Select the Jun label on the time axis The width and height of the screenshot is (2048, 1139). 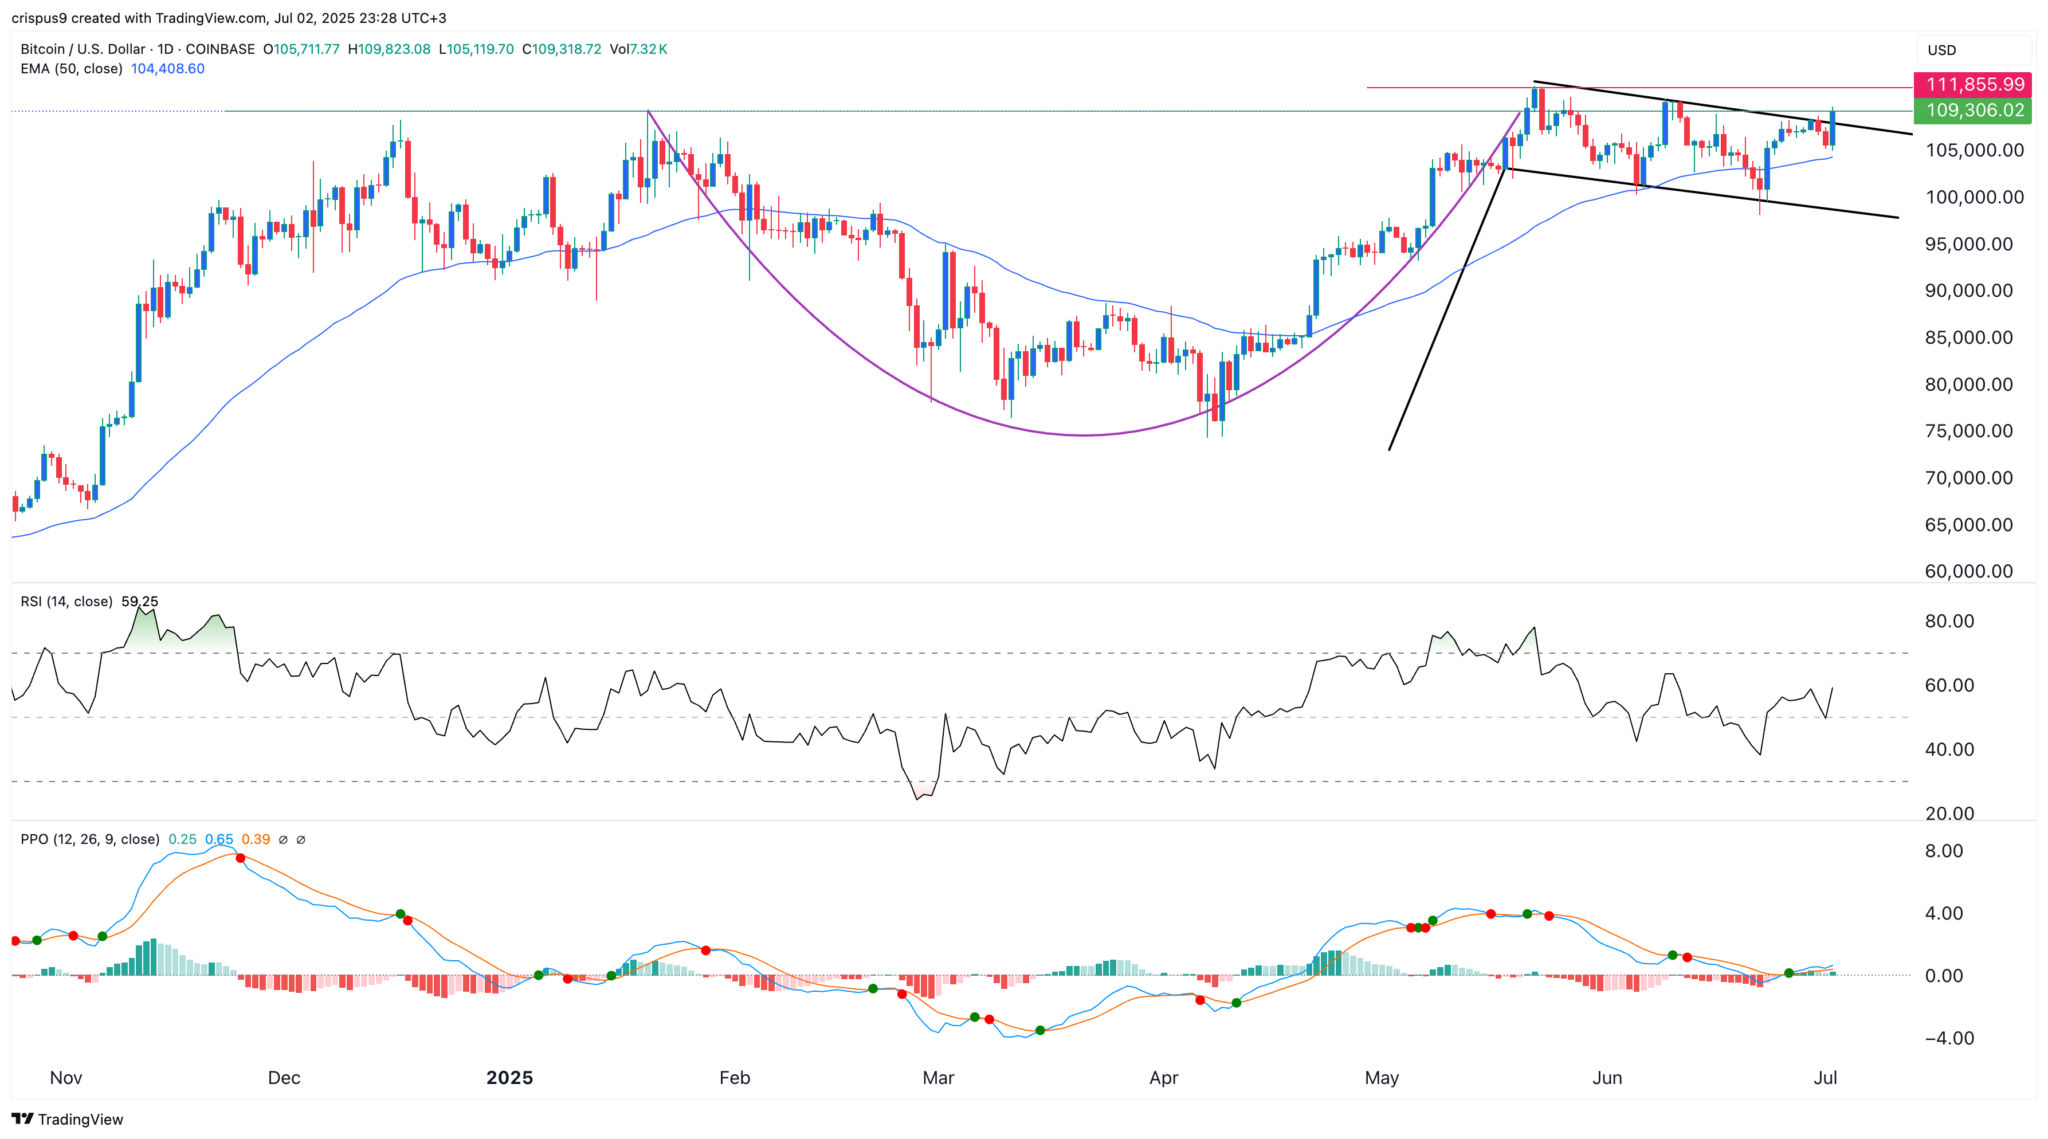pos(1607,1078)
